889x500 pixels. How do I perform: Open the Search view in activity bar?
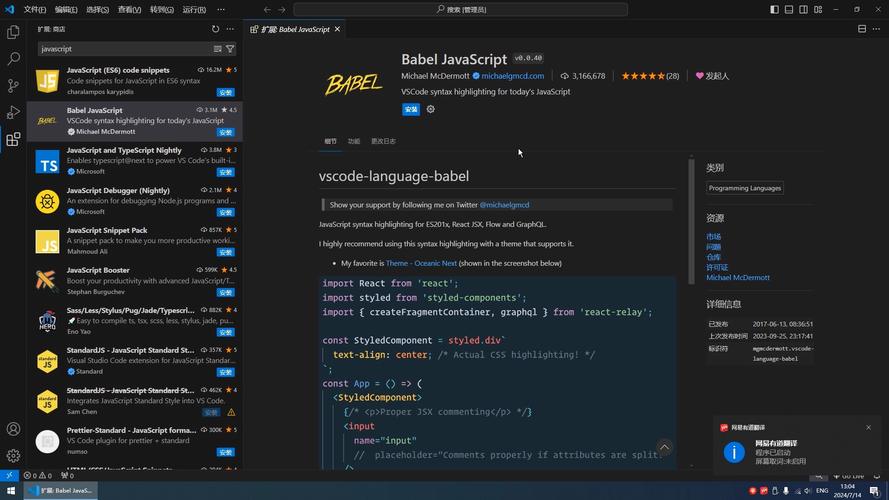[x=13, y=58]
